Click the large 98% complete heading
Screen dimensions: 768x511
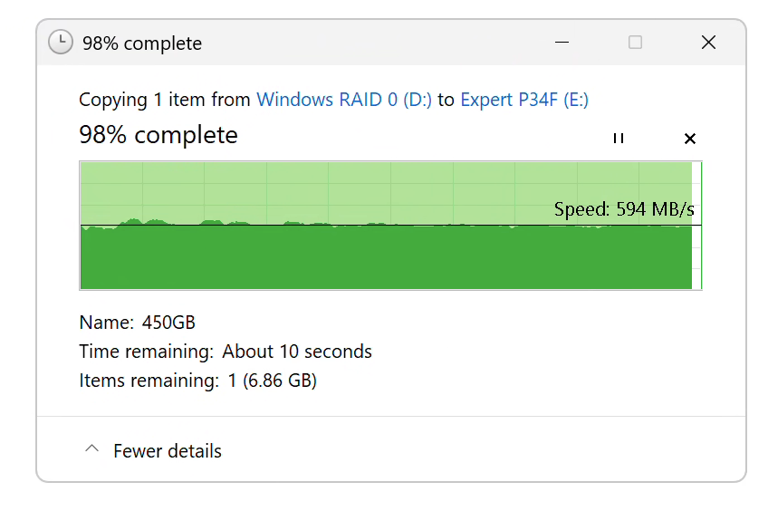point(158,135)
